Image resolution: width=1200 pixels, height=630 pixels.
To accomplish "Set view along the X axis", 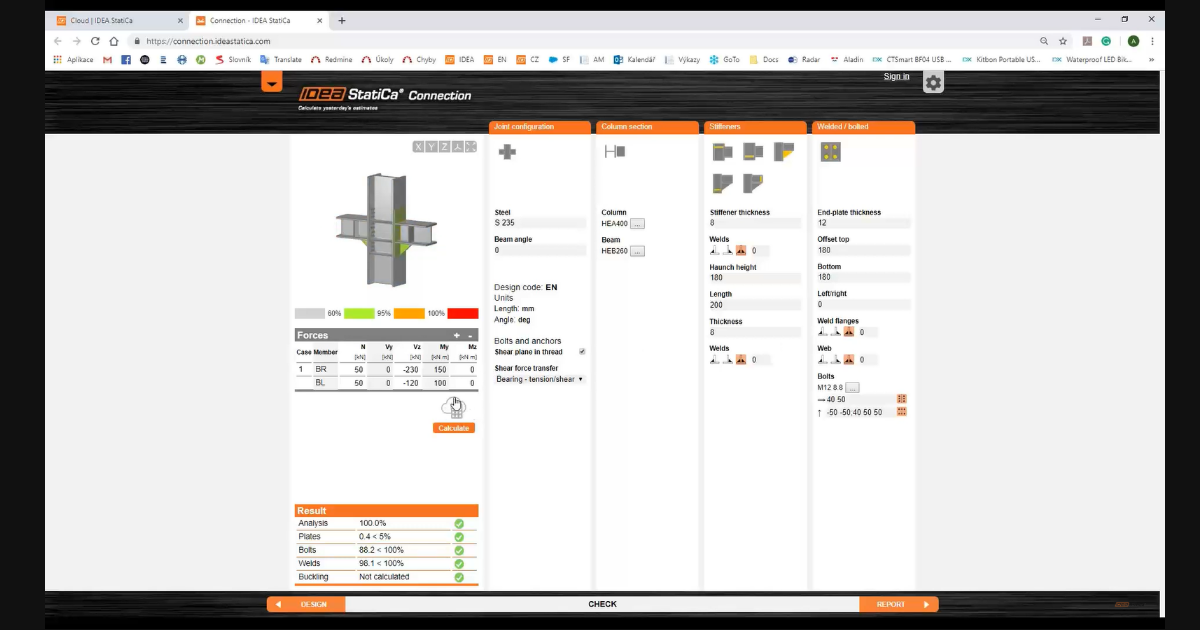I will 419,147.
